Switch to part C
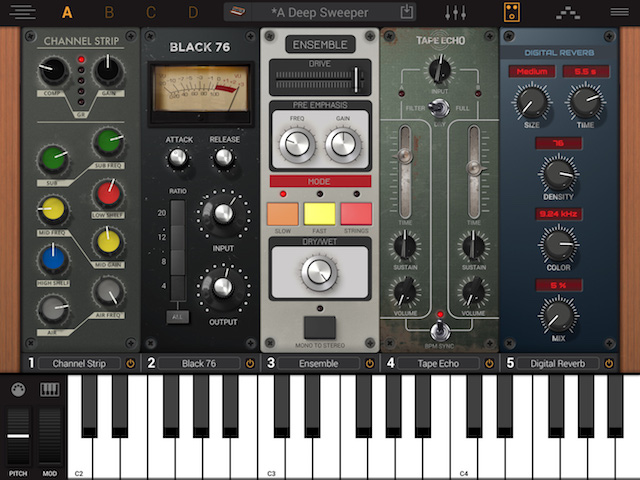The height and width of the screenshot is (480, 640). pos(151,12)
